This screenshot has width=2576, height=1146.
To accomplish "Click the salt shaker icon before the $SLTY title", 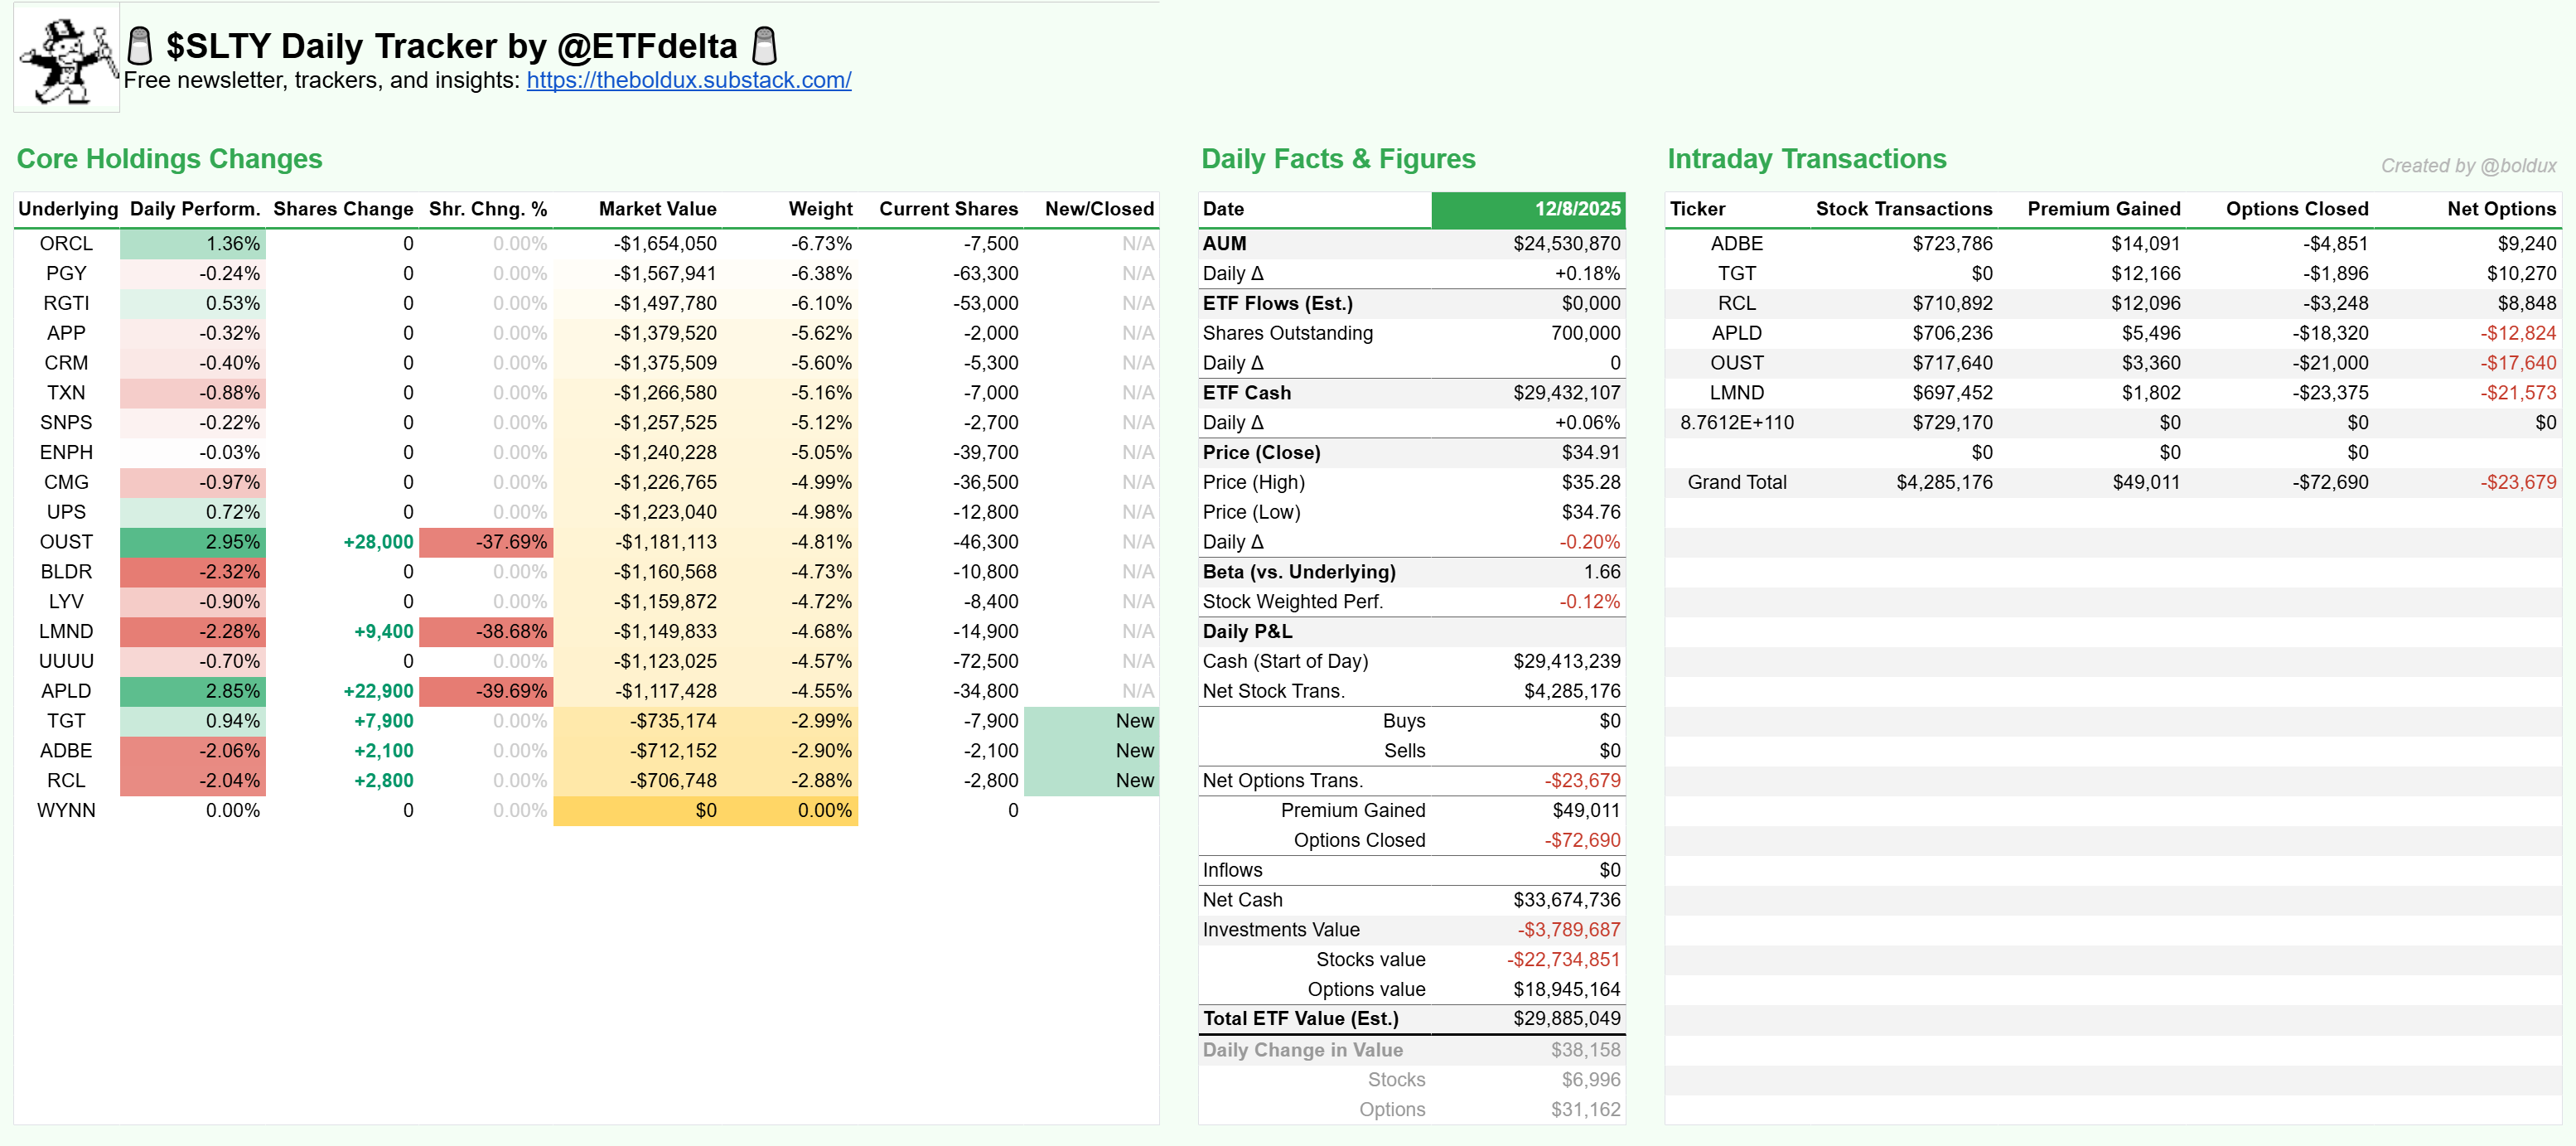I will [x=140, y=46].
